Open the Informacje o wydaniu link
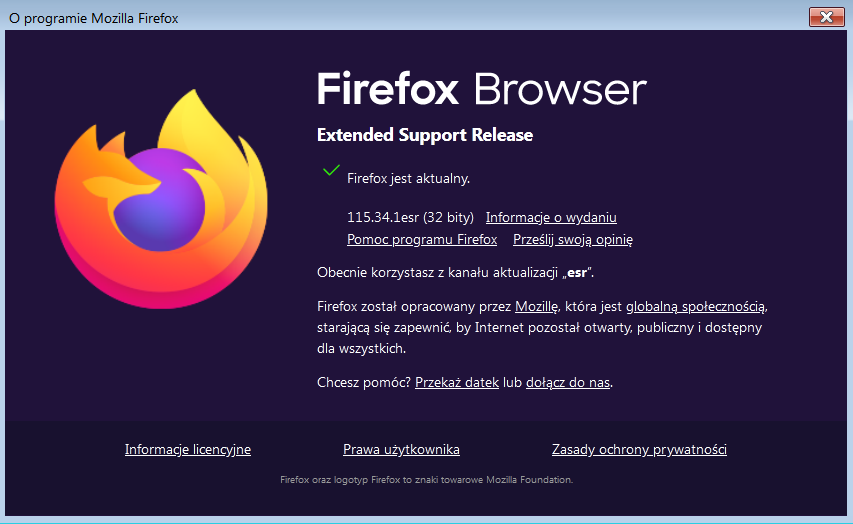The width and height of the screenshot is (853, 524). (551, 218)
